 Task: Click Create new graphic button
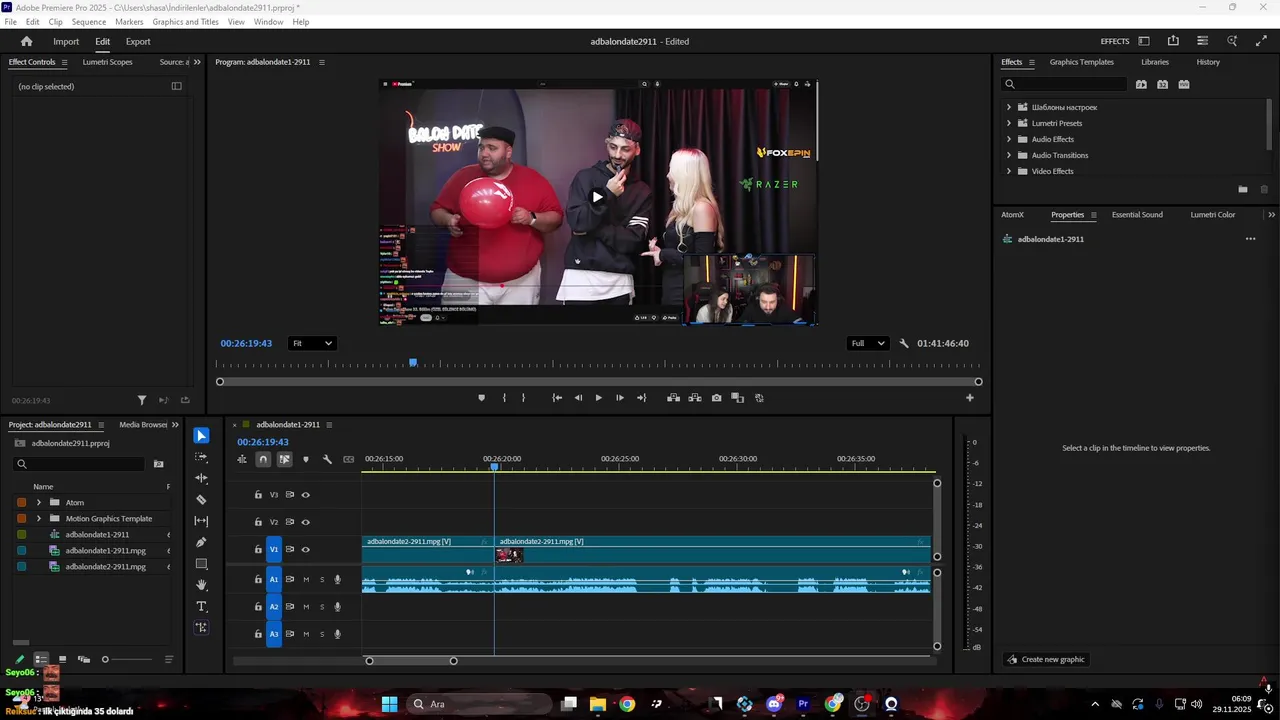coord(1045,659)
